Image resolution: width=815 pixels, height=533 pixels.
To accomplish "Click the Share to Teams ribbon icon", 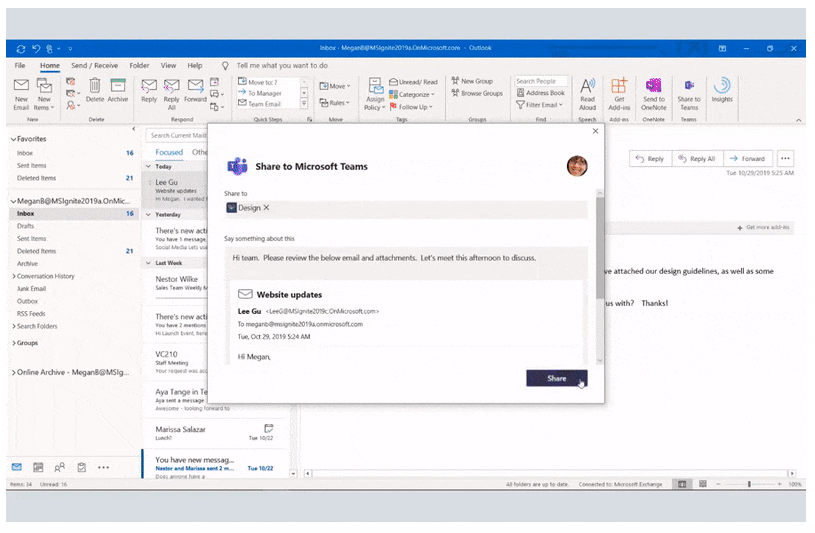I will coord(689,94).
